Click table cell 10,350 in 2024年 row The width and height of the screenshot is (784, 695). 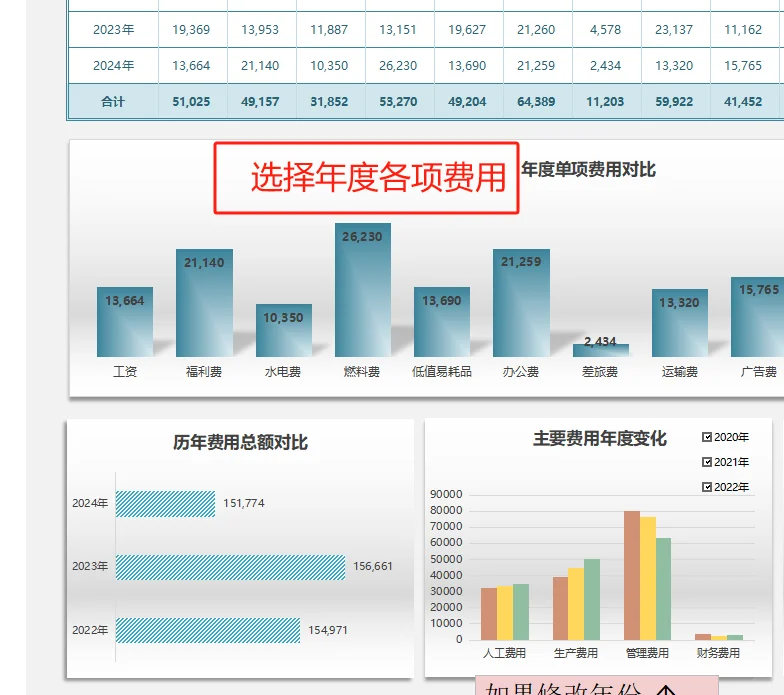pyautogui.click(x=329, y=66)
